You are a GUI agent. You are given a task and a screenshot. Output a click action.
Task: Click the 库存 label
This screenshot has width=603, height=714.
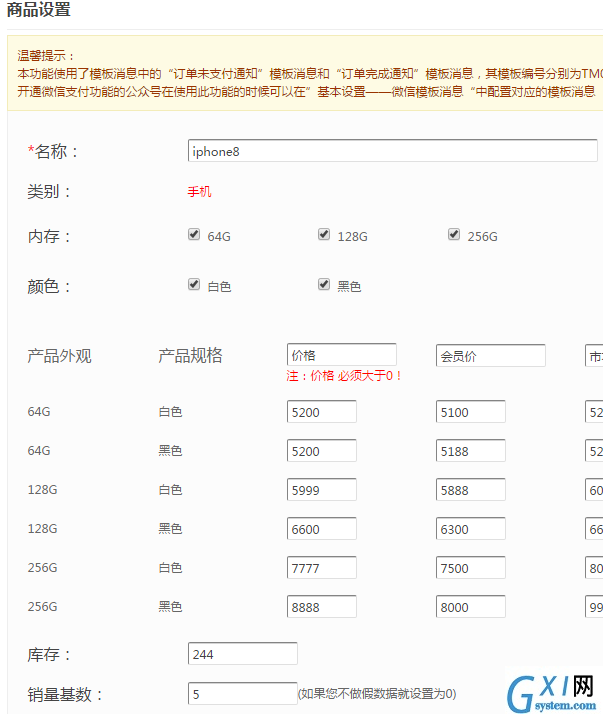(49, 654)
